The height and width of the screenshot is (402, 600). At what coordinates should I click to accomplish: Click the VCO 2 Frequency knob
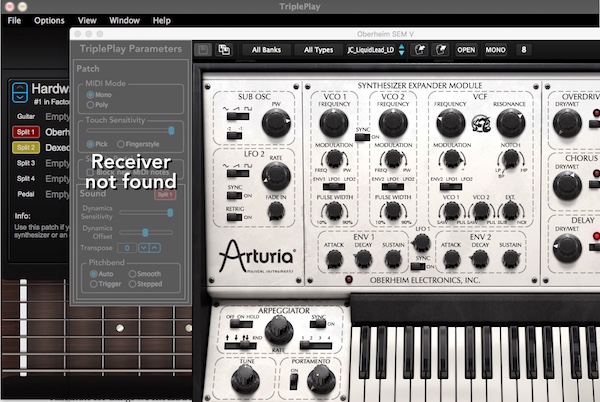tap(393, 123)
